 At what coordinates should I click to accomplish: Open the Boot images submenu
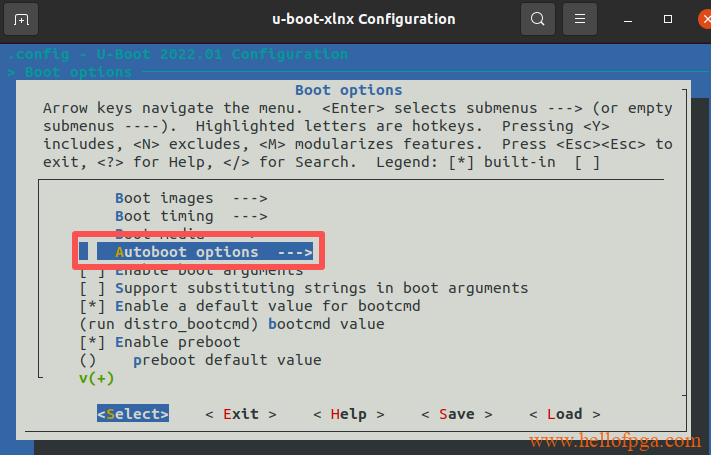[x=190, y=198]
